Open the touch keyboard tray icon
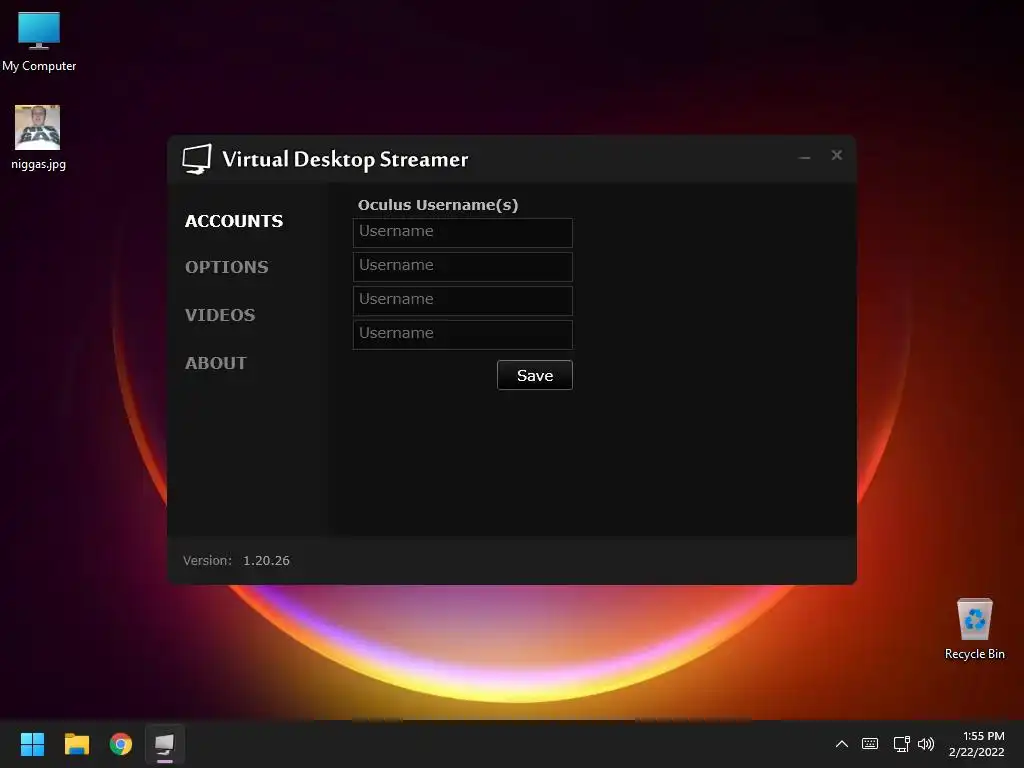 pos(870,744)
